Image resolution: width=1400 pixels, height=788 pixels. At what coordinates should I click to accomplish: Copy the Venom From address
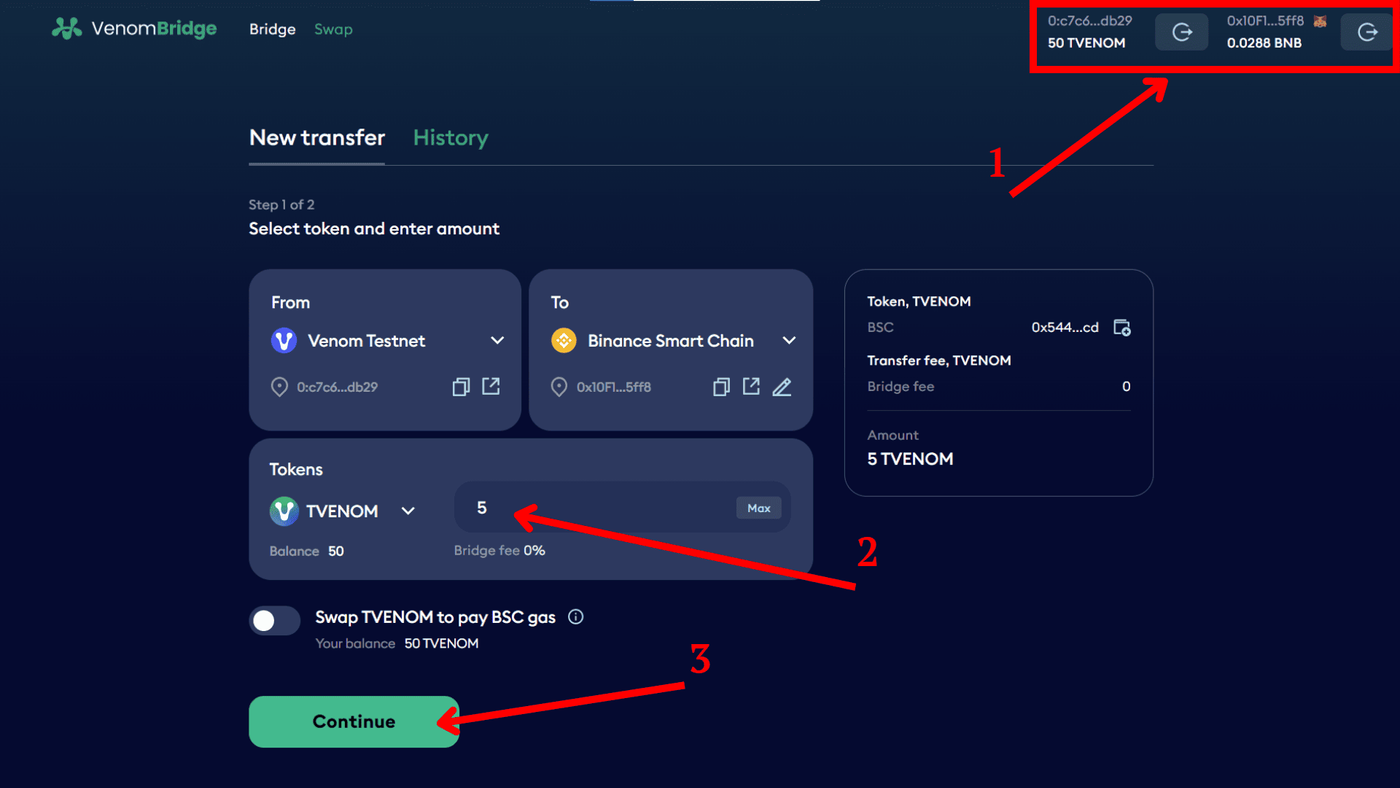tap(461, 386)
